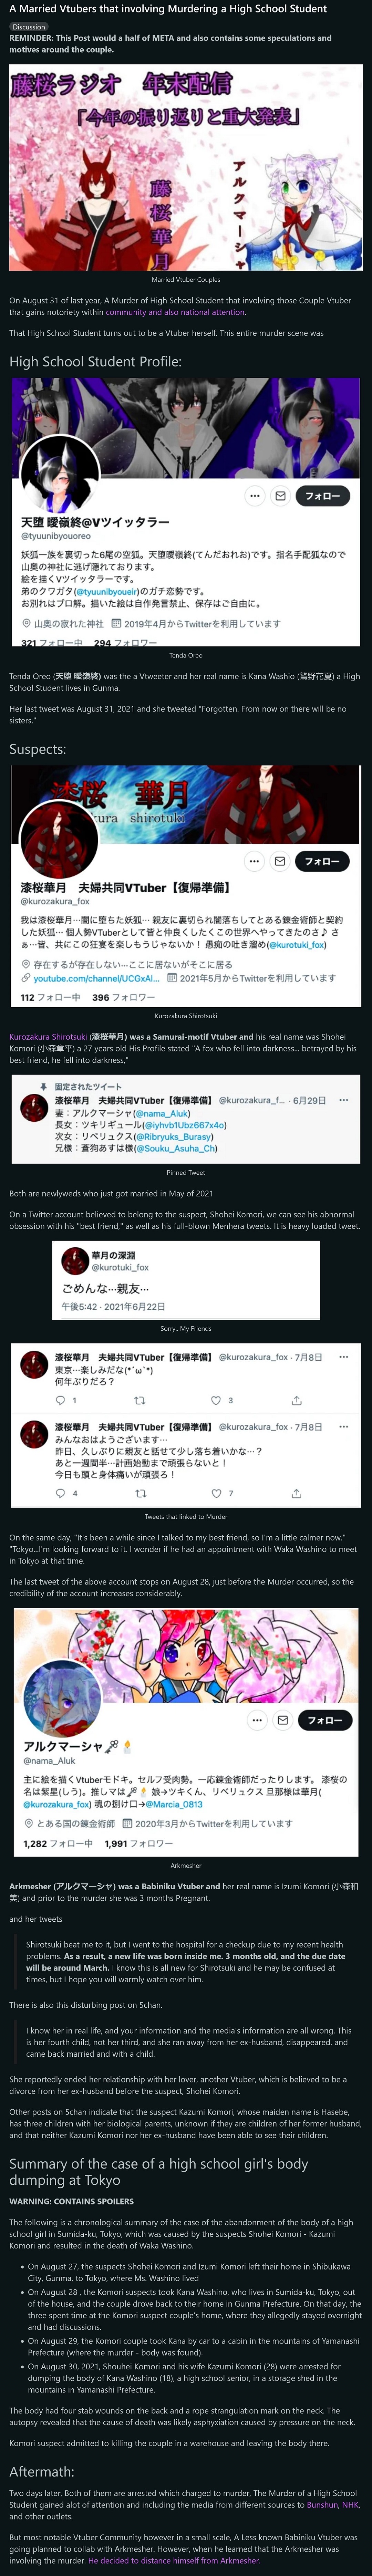Click the share icon on the second July 8 tweet

tap(296, 1493)
